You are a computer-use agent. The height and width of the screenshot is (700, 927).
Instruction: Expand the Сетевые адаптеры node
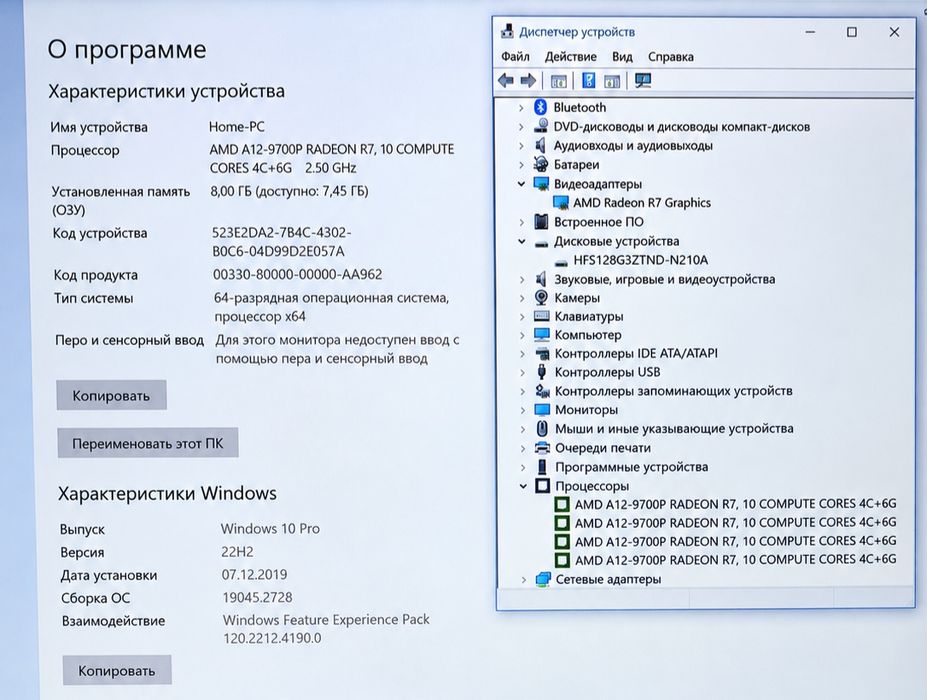click(523, 580)
